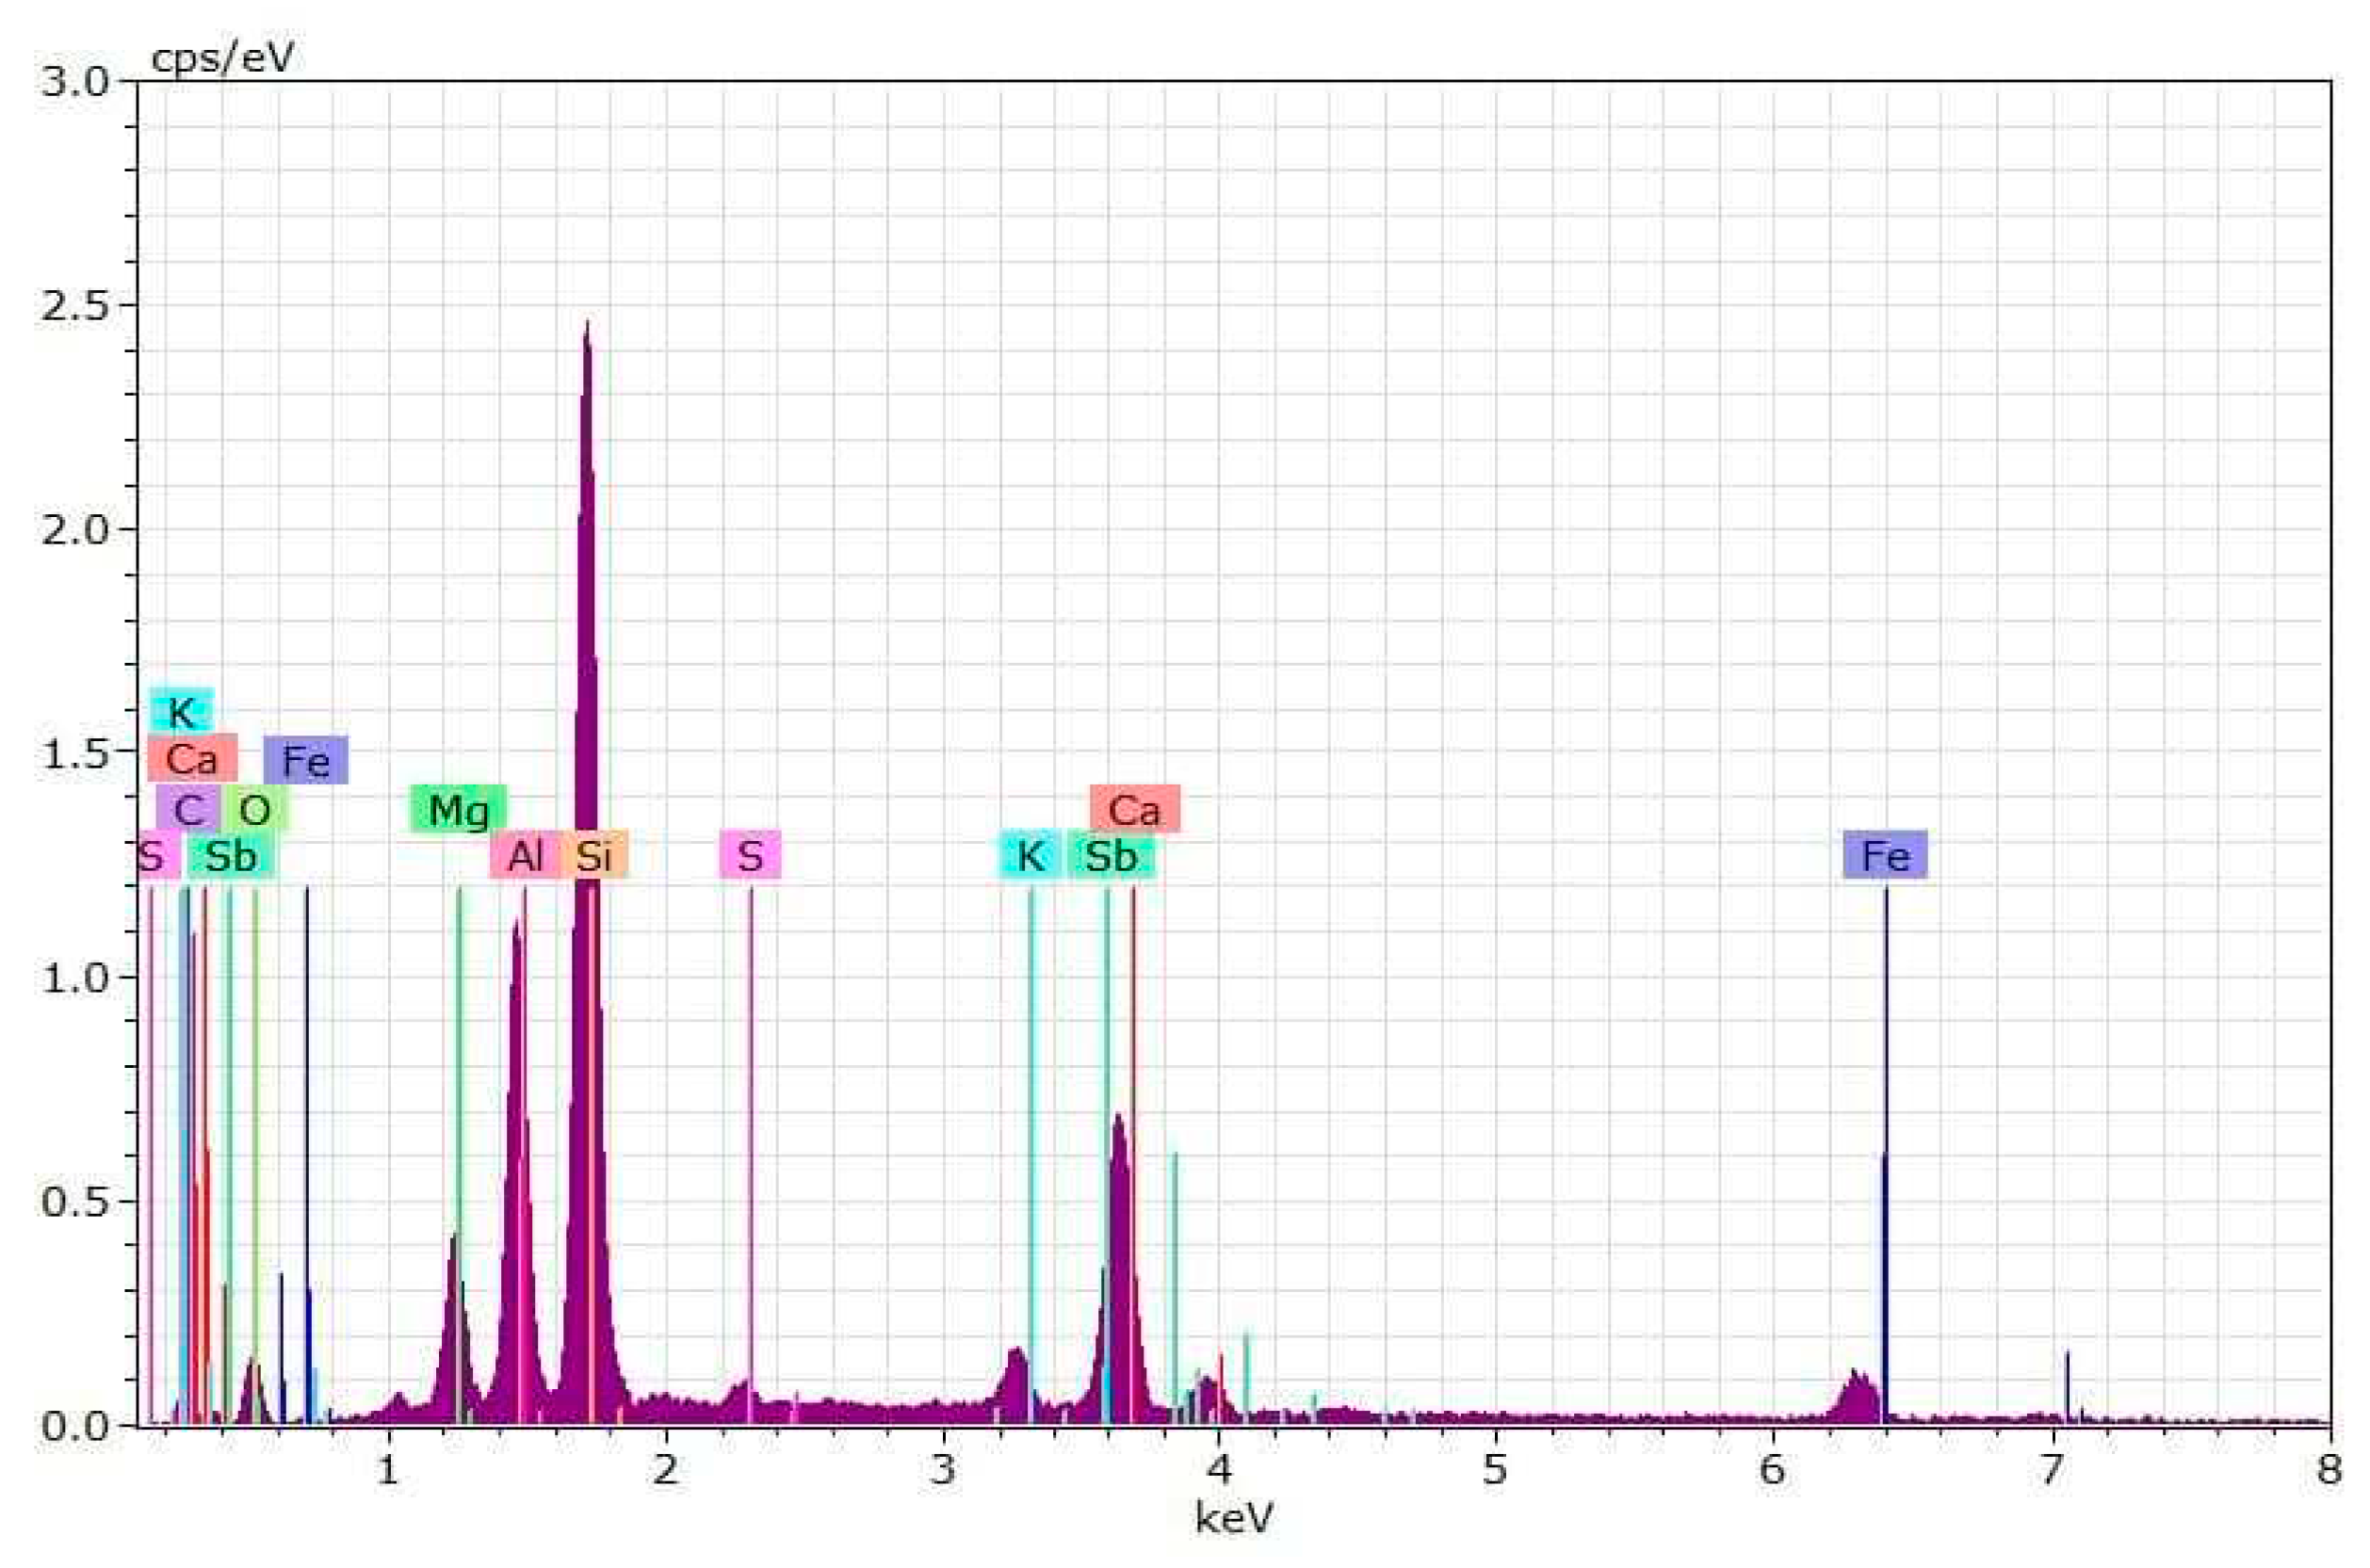Click the Sb label next to leftmost S

(228, 857)
